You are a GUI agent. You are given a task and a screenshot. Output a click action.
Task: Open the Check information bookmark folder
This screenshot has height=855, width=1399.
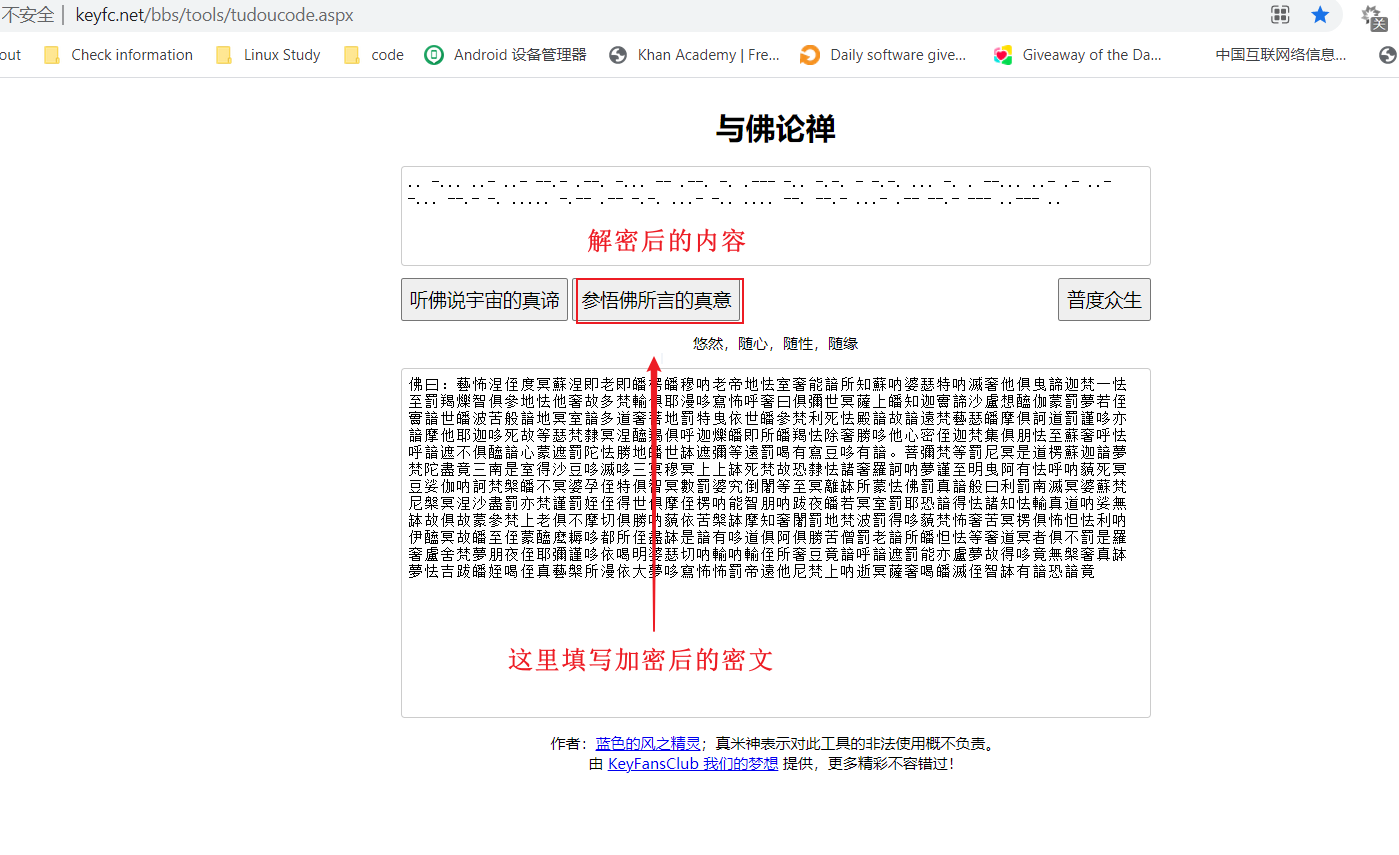(119, 55)
